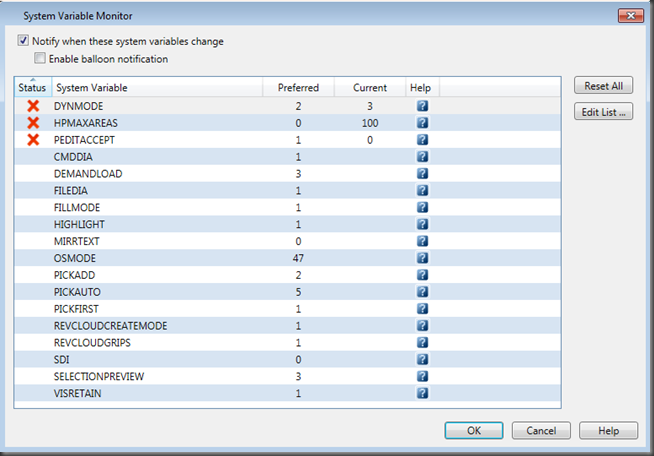The image size is (654, 456).
Task: Uncheck Notify when system variables change
Action: pos(23,40)
